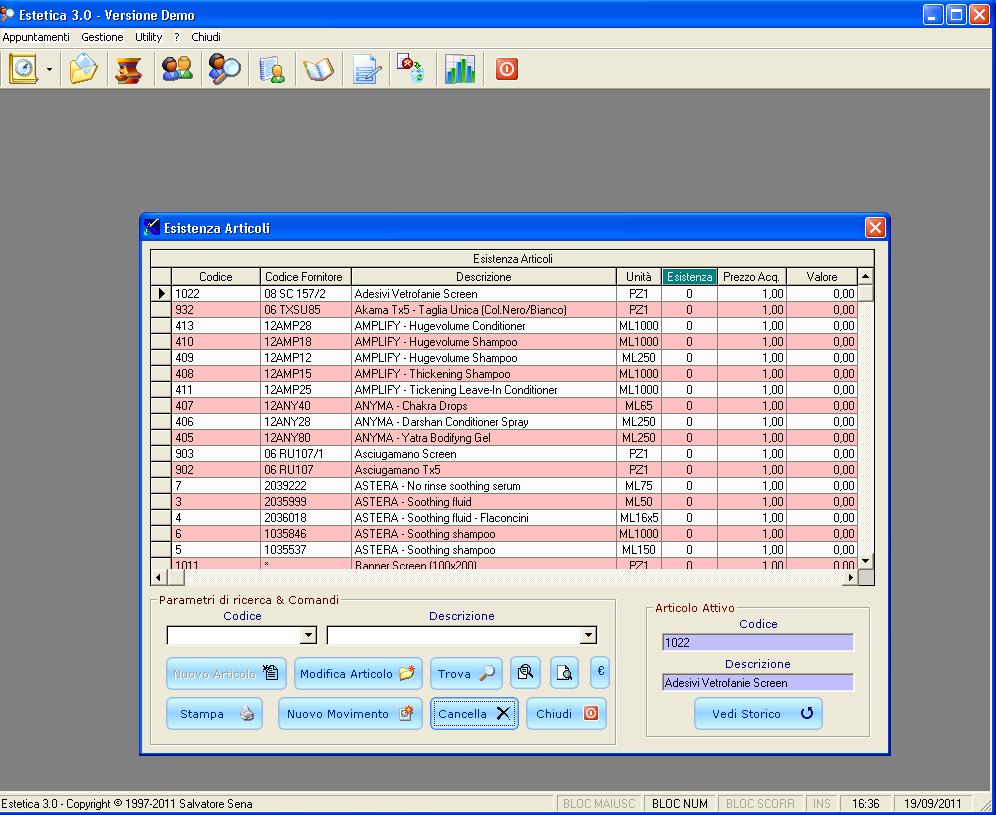Click the Cancella button

[x=474, y=713]
